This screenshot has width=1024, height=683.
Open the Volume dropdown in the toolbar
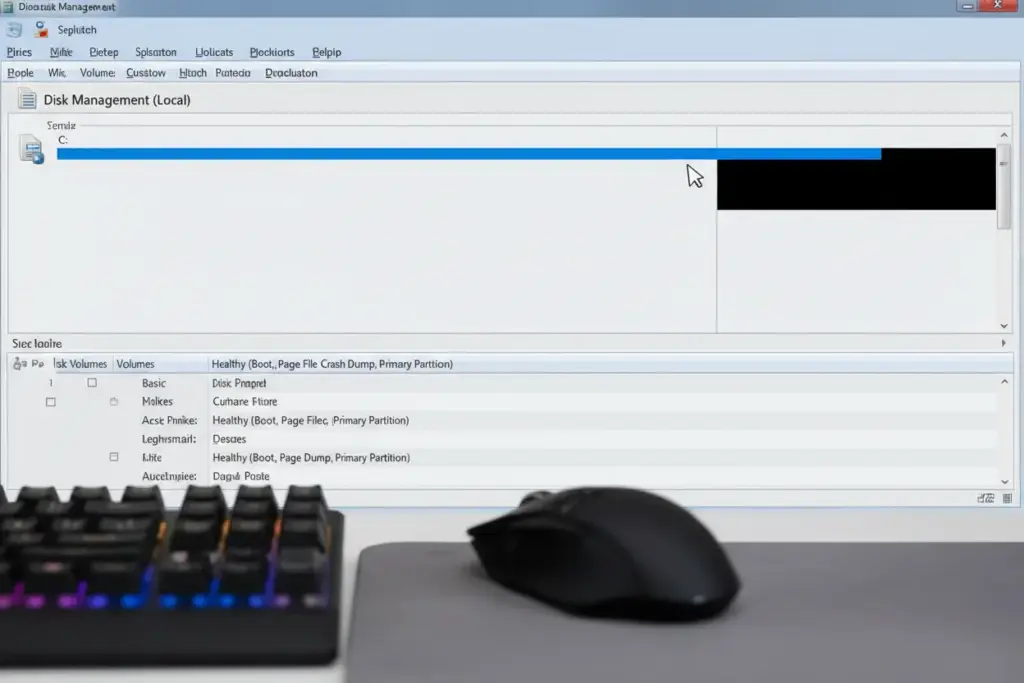[97, 72]
